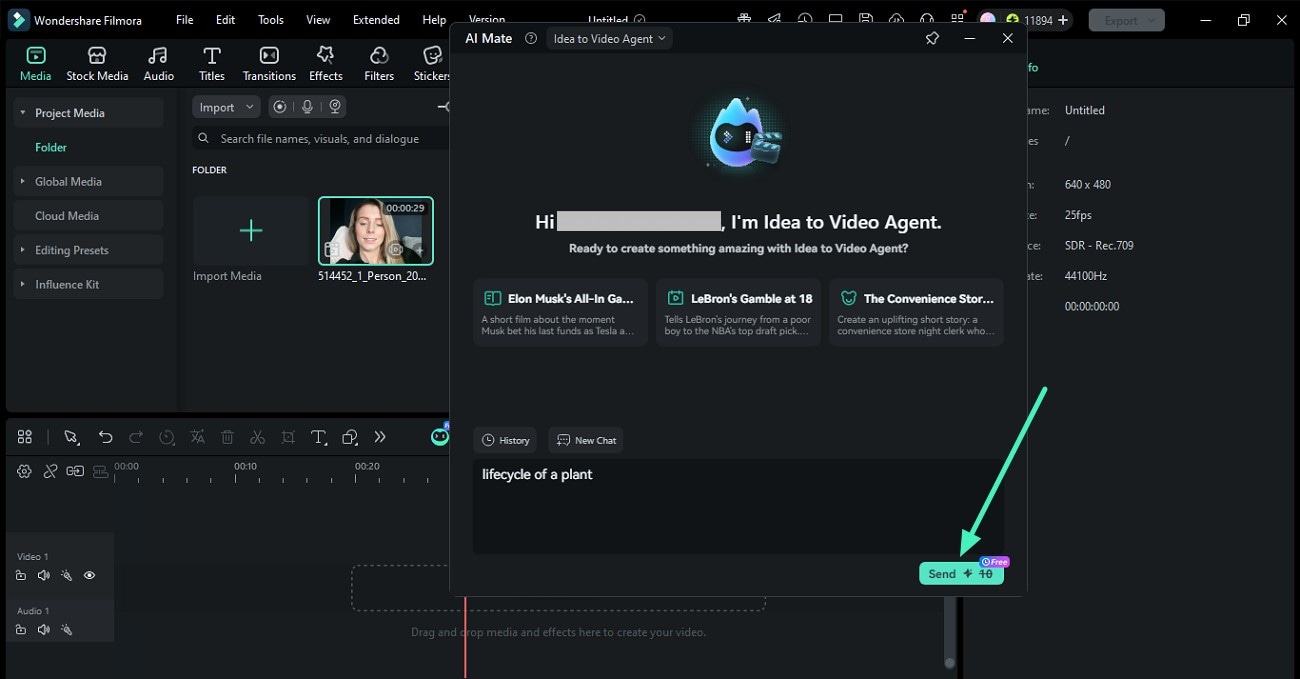Open chat History
This screenshot has height=679, width=1300.
(505, 440)
